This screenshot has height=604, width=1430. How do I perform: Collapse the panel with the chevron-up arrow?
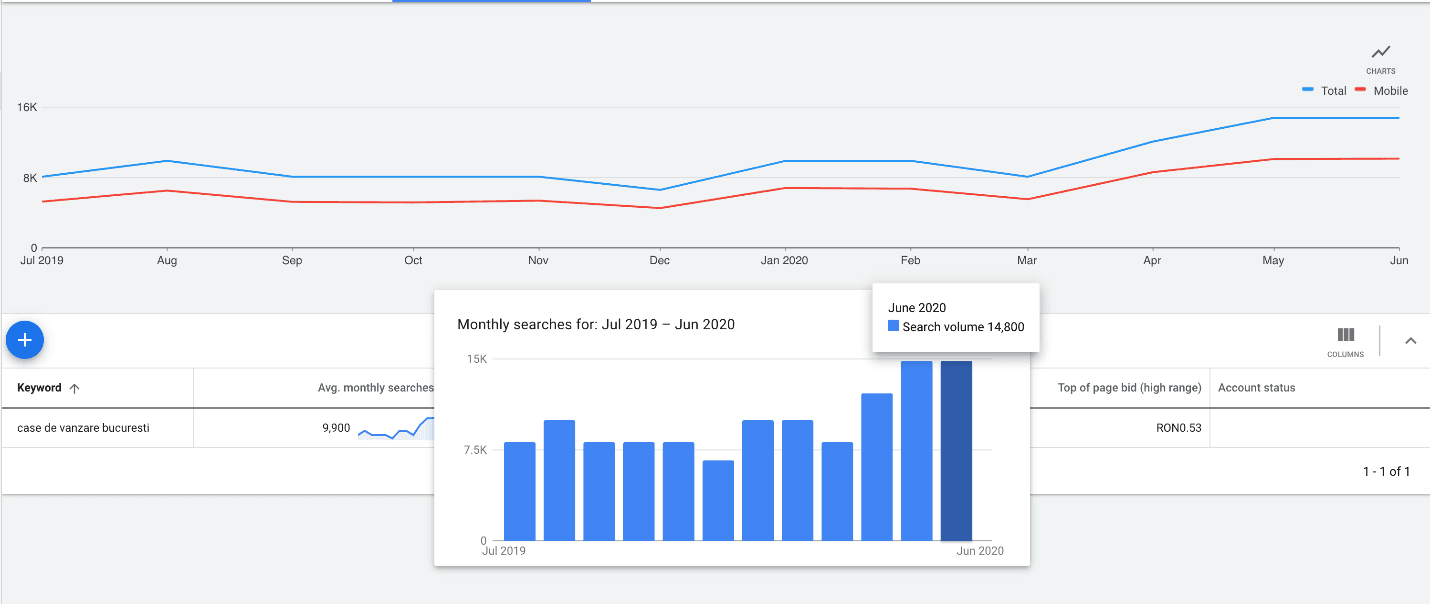(1410, 341)
